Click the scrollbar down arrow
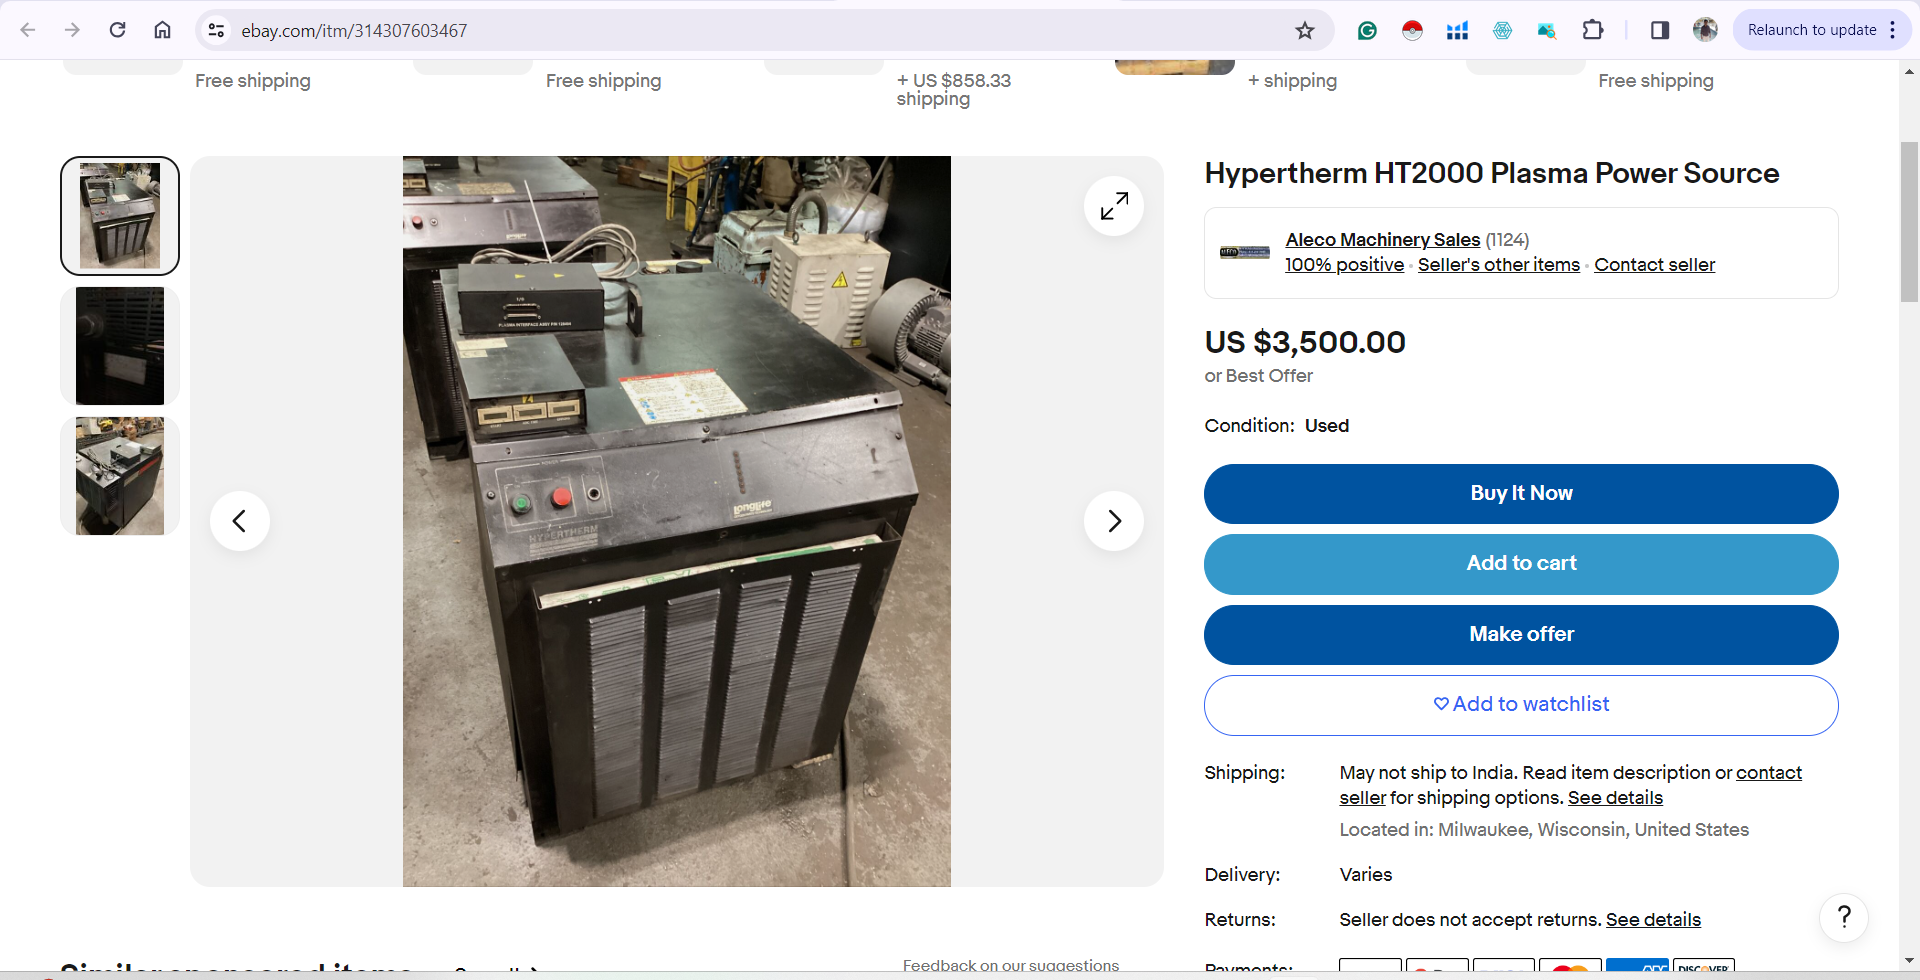 [x=1909, y=960]
